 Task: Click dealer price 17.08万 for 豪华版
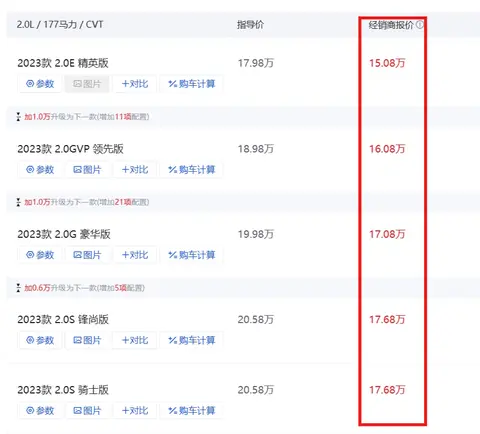tap(387, 234)
